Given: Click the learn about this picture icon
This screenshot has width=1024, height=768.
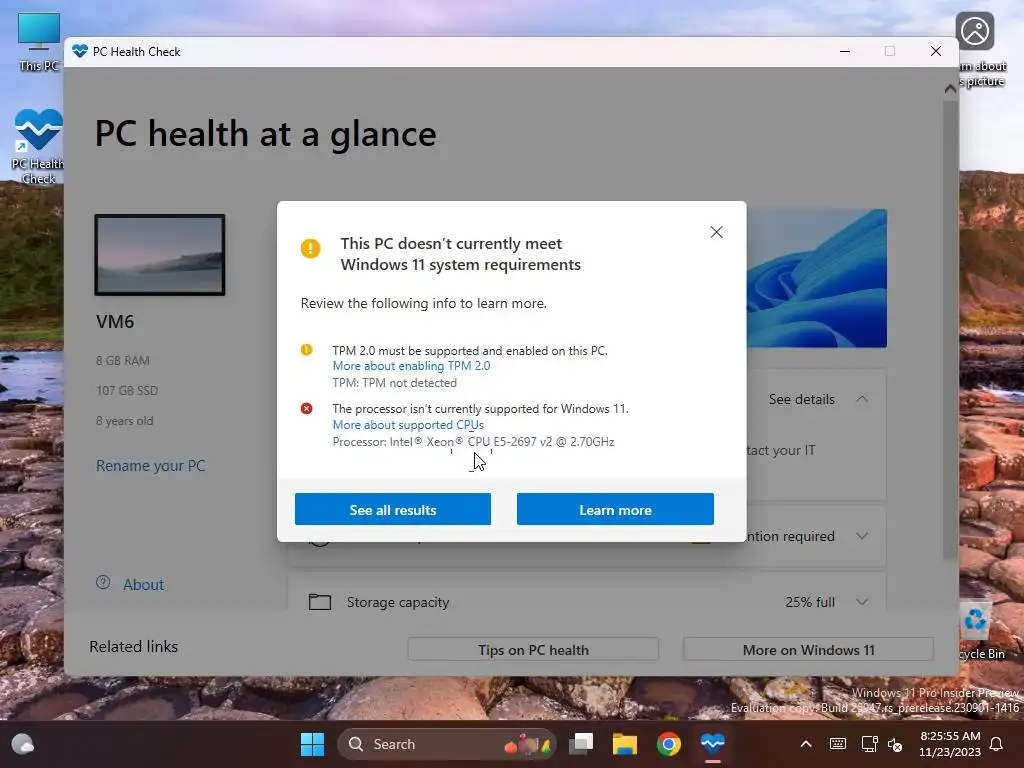Looking at the screenshot, I should [x=975, y=31].
